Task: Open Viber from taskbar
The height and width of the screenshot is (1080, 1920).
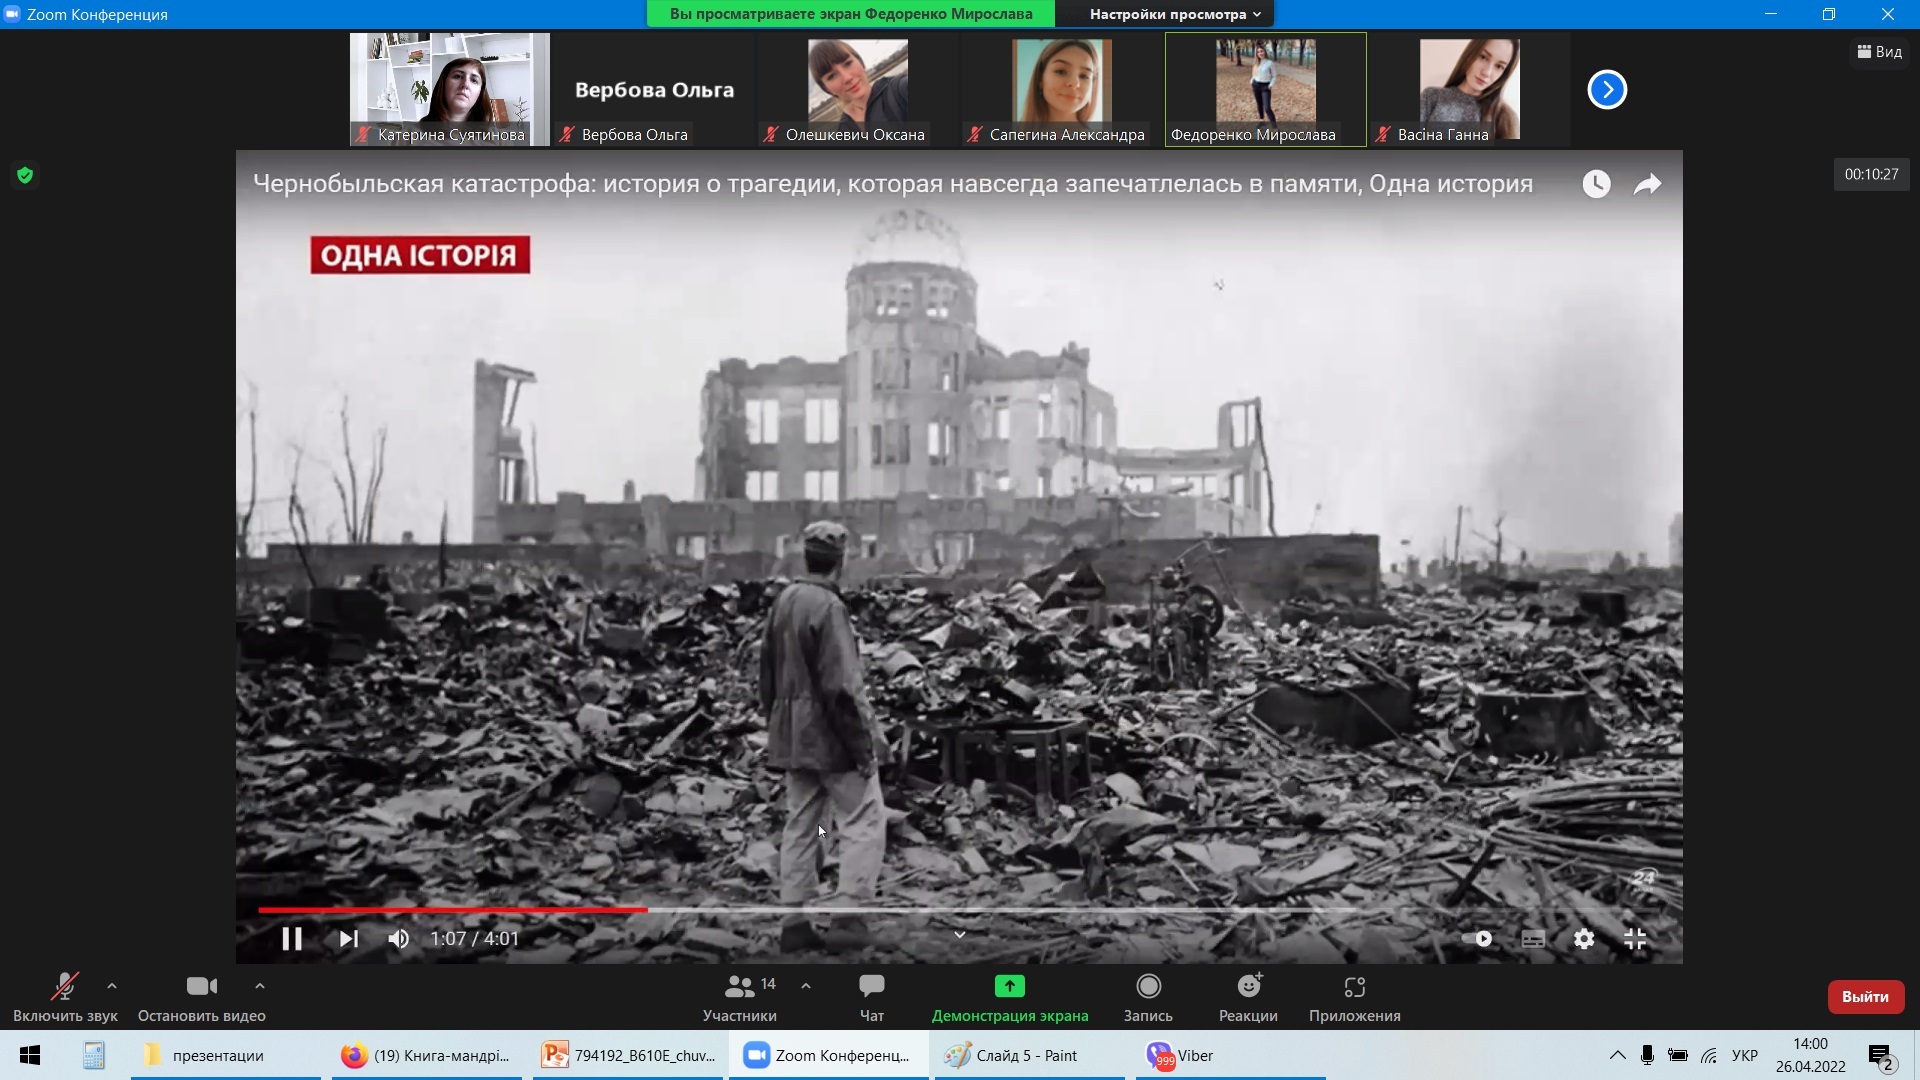Action: click(x=1231, y=1055)
